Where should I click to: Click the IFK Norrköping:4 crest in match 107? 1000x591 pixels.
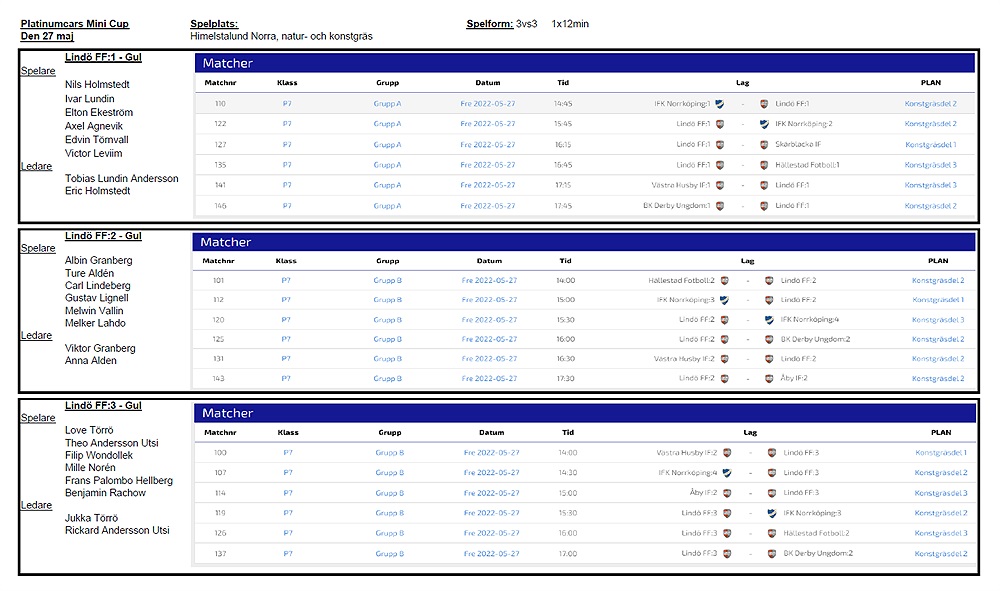[x=727, y=473]
